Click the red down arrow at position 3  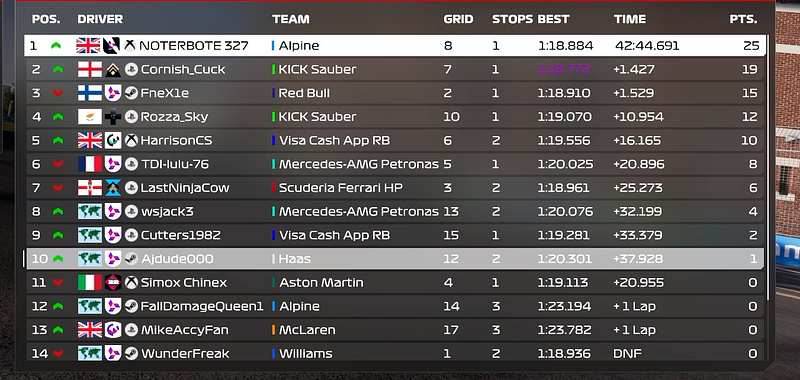(58, 93)
